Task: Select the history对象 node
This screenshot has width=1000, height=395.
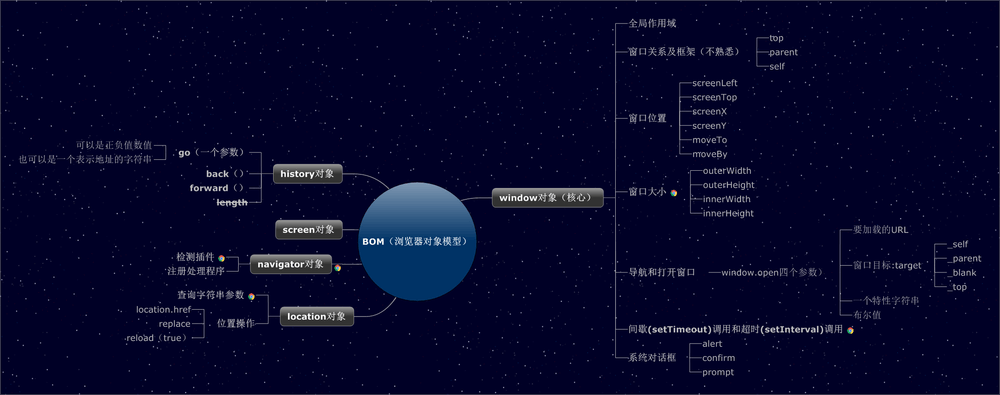Action: [308, 174]
